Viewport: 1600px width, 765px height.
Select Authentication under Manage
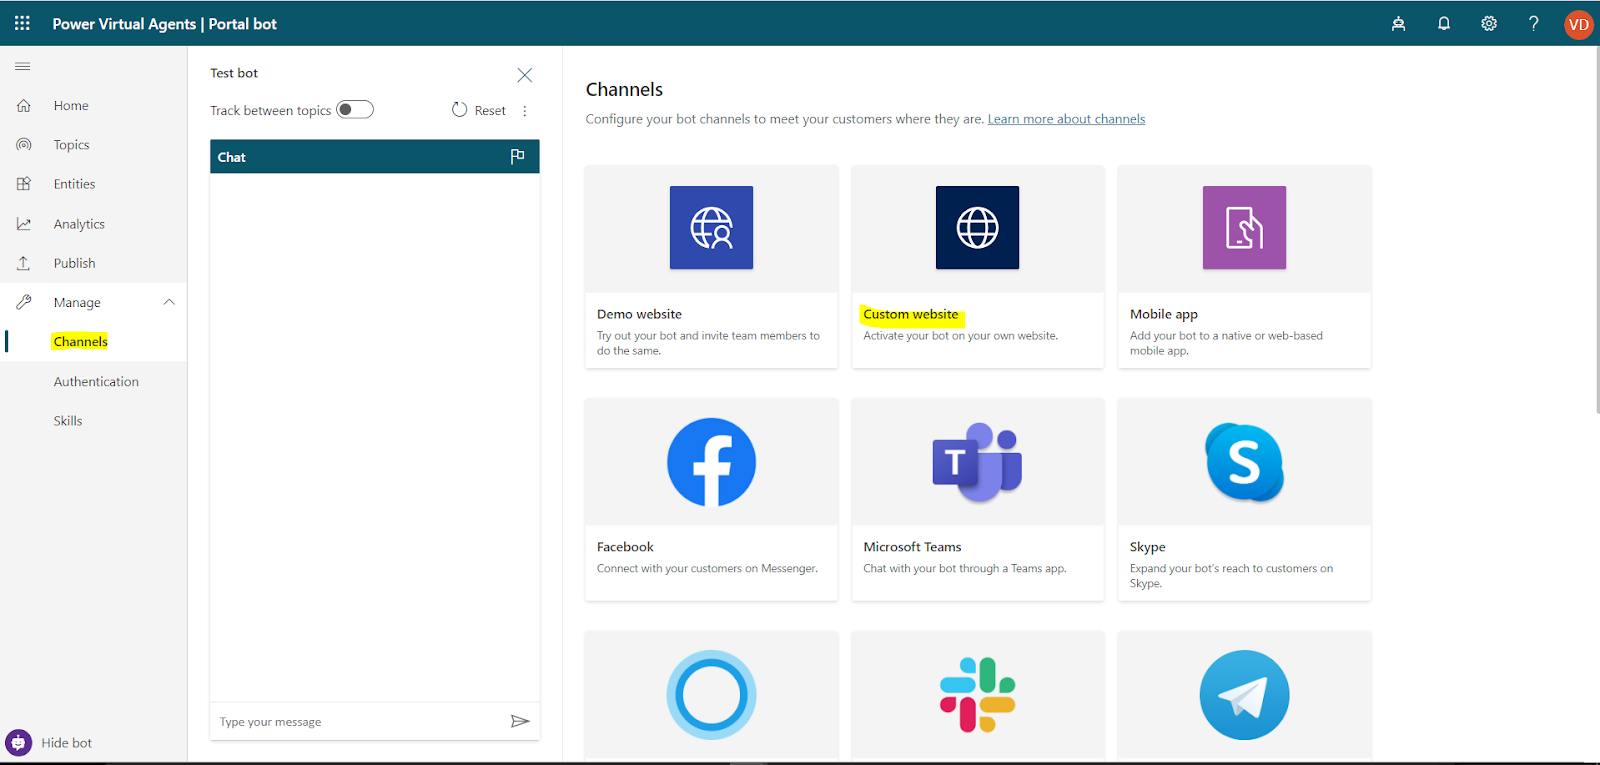tap(96, 381)
